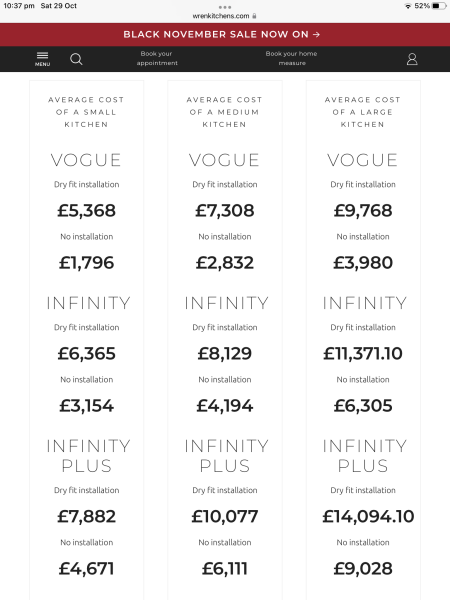Viewport: 450px width, 600px height.
Task: Click the search magnifier icon
Action: point(76,59)
